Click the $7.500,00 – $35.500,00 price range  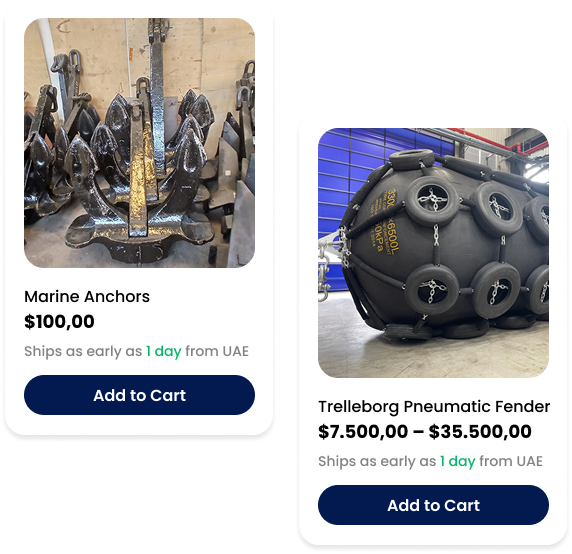click(425, 432)
